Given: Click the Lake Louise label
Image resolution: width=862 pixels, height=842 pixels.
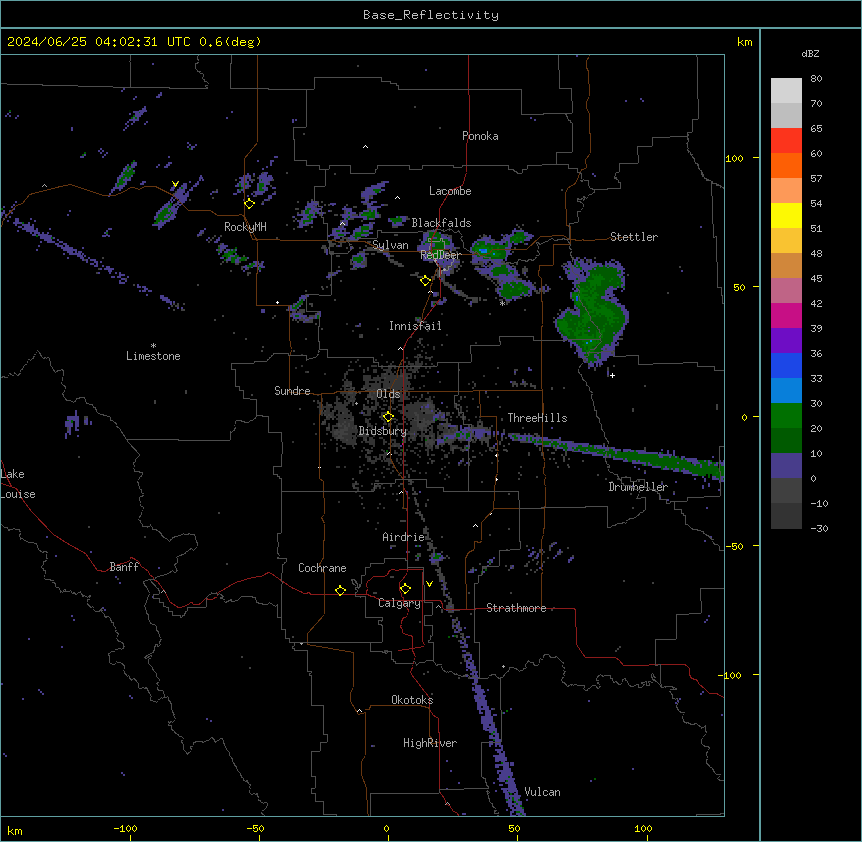Looking at the screenshot, I should (18, 484).
